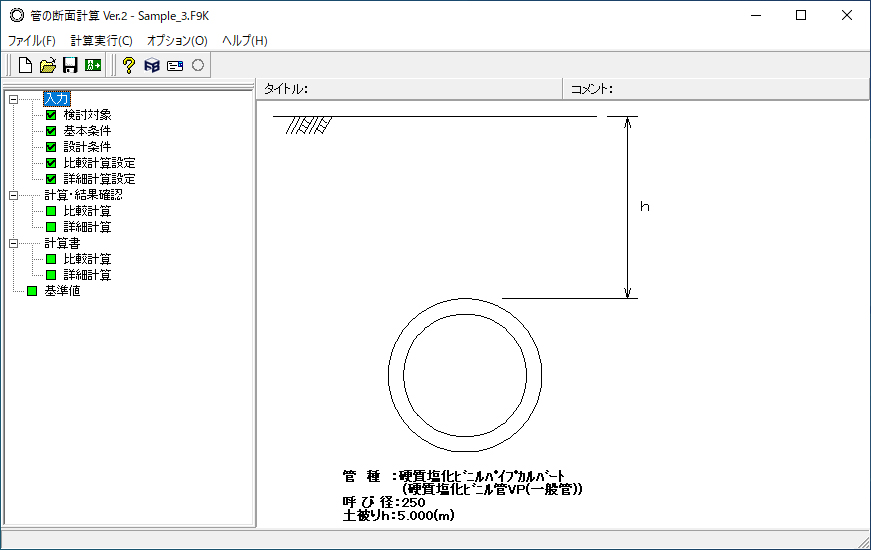Select 設計条件 in the input tree
Screen dimensions: 871x550
coord(87,147)
